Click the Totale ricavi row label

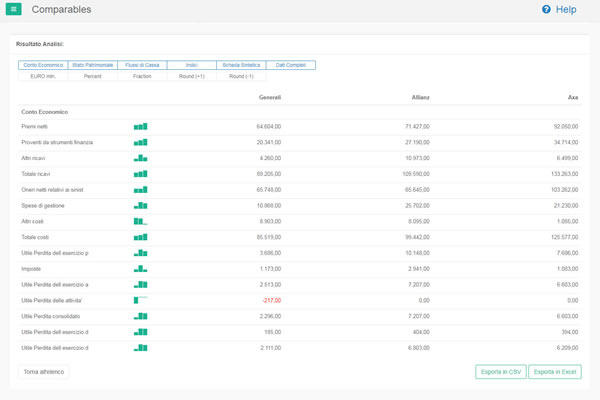[36, 174]
